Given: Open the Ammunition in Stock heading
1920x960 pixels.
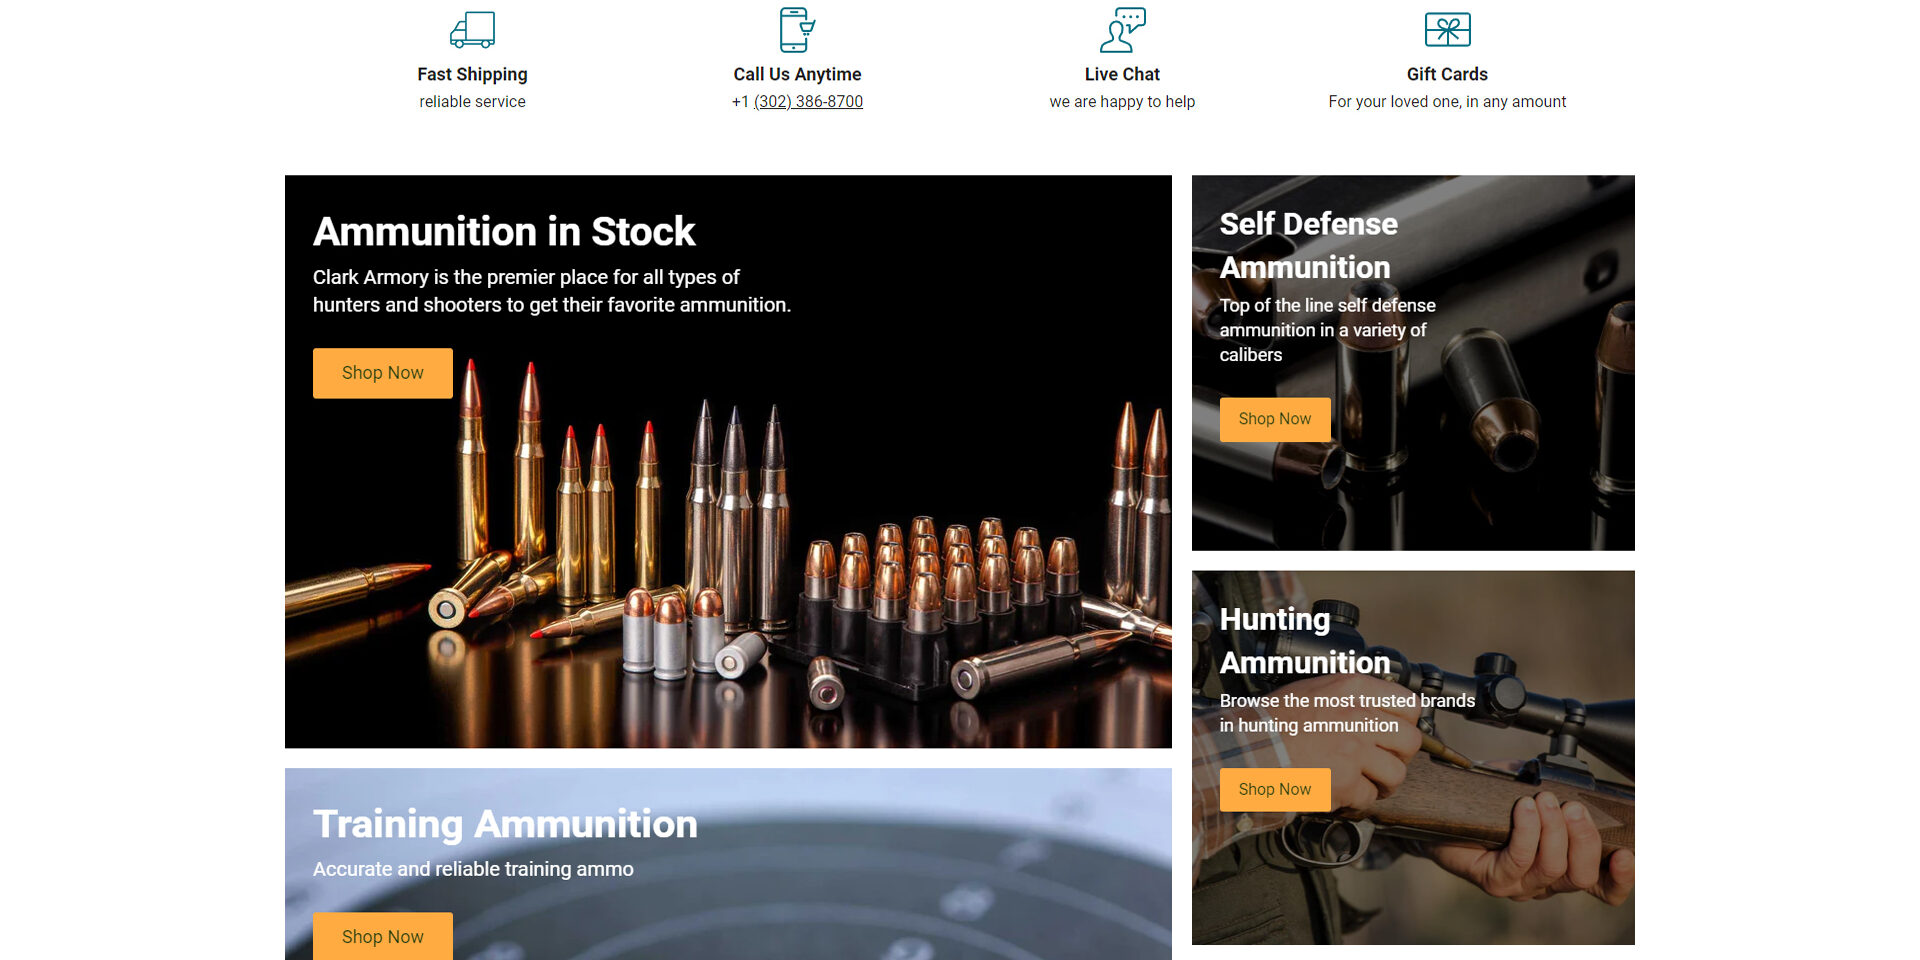Looking at the screenshot, I should click(x=504, y=232).
